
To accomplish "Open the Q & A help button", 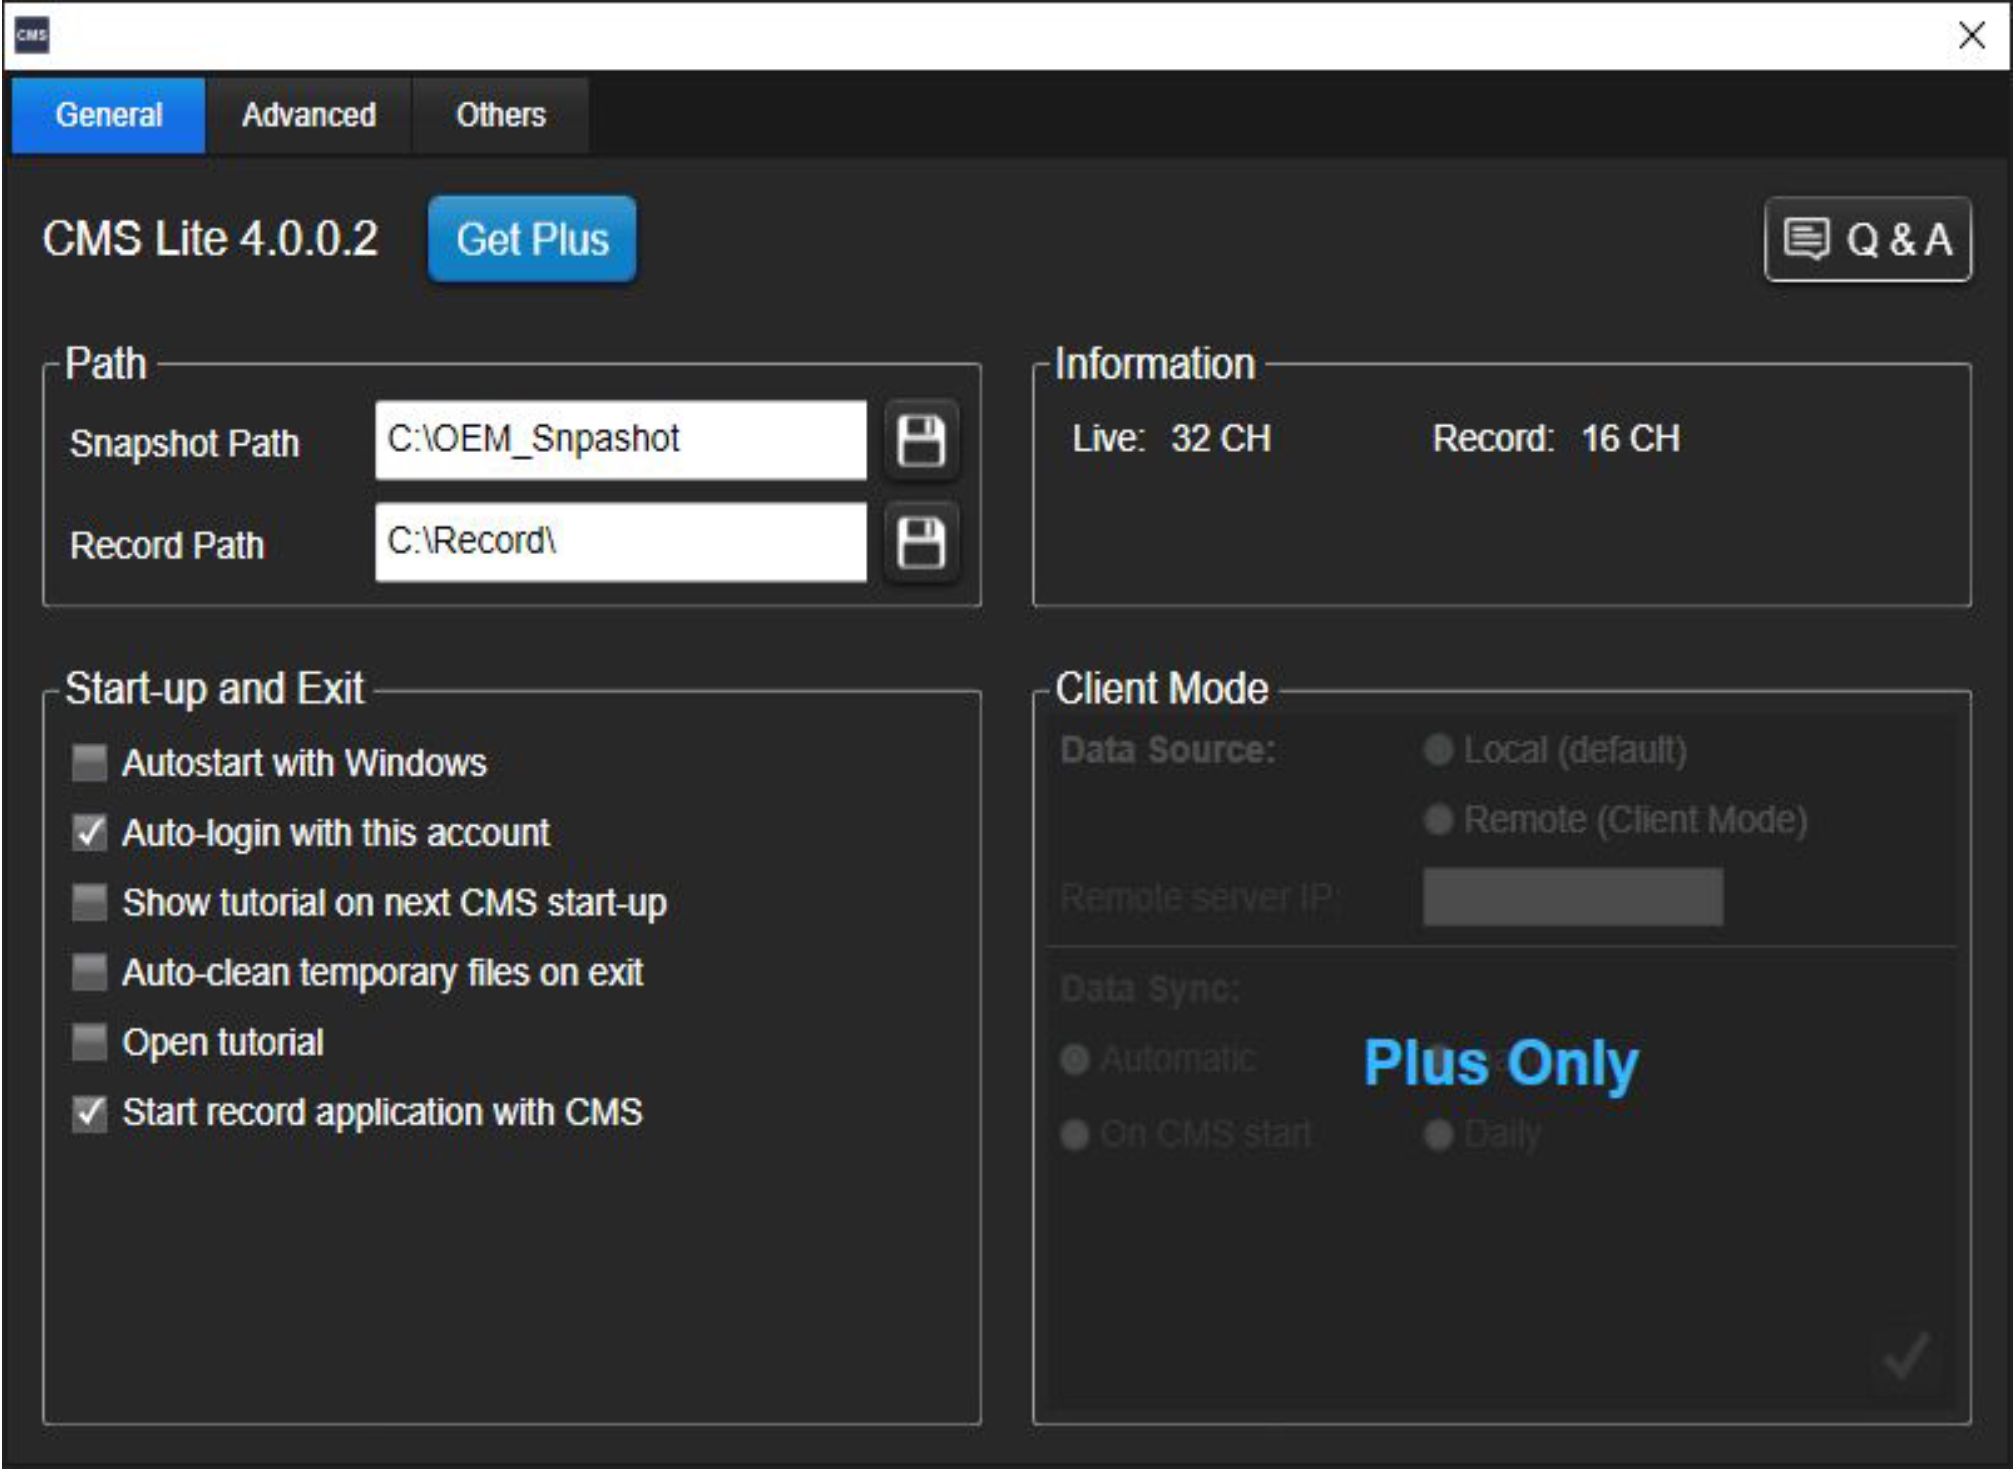I will [x=1867, y=240].
